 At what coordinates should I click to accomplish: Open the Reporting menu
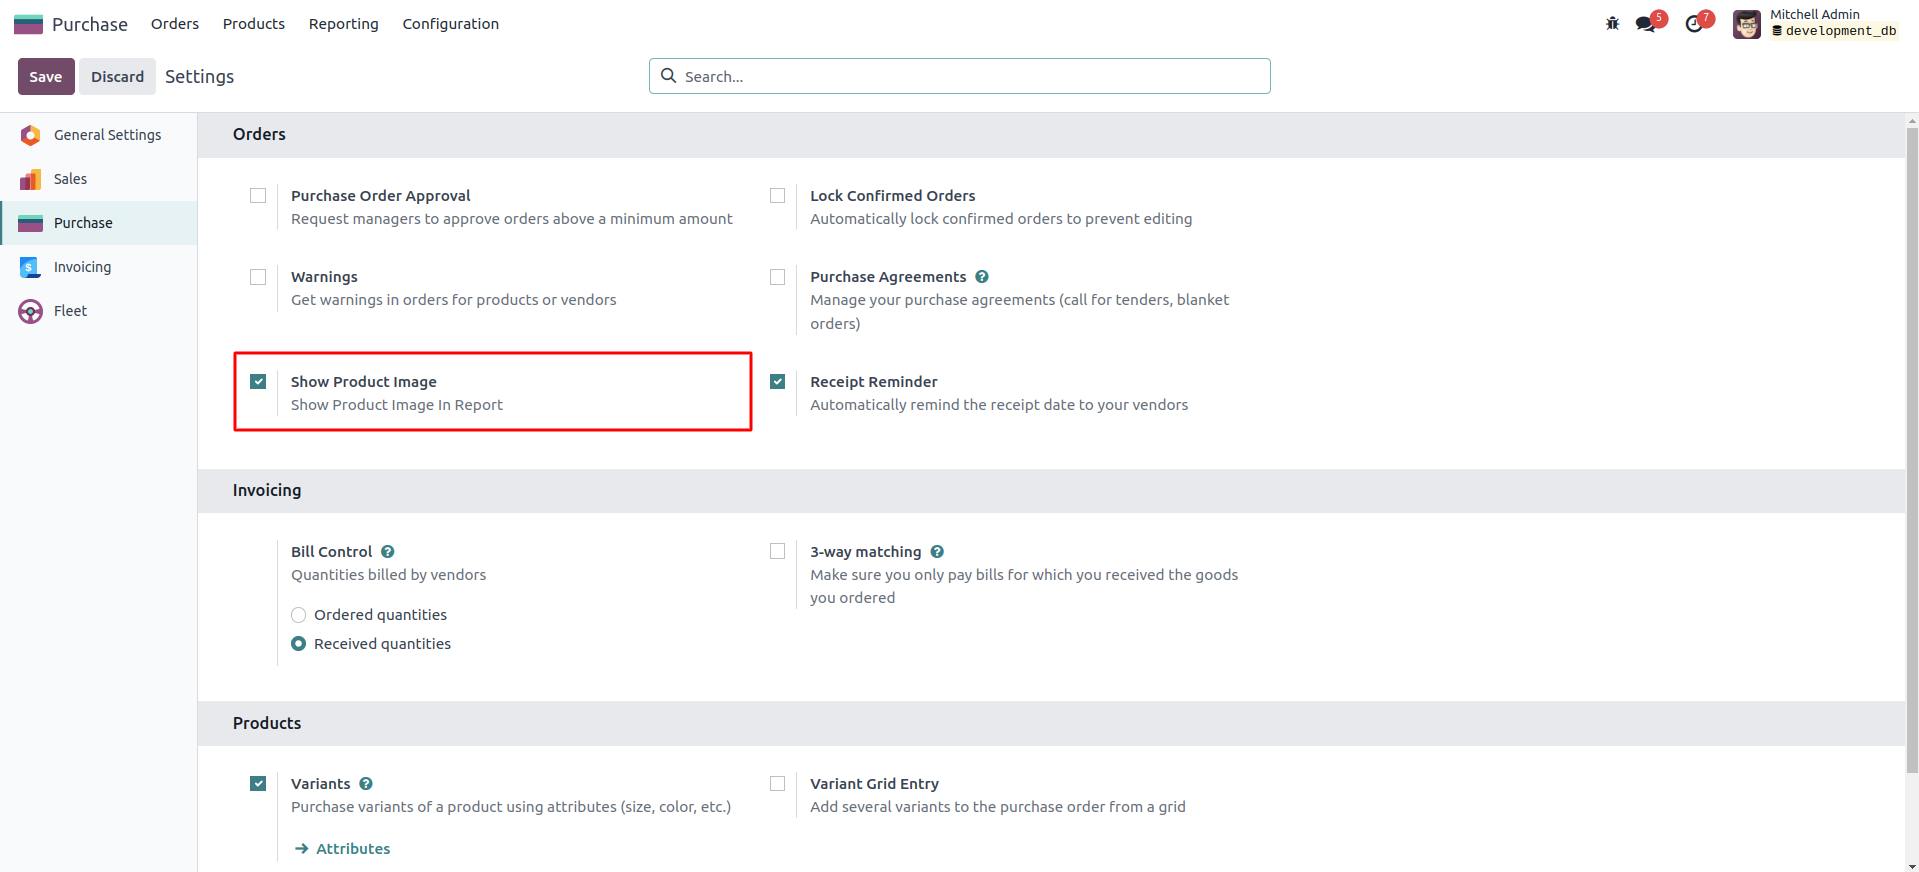click(x=343, y=24)
